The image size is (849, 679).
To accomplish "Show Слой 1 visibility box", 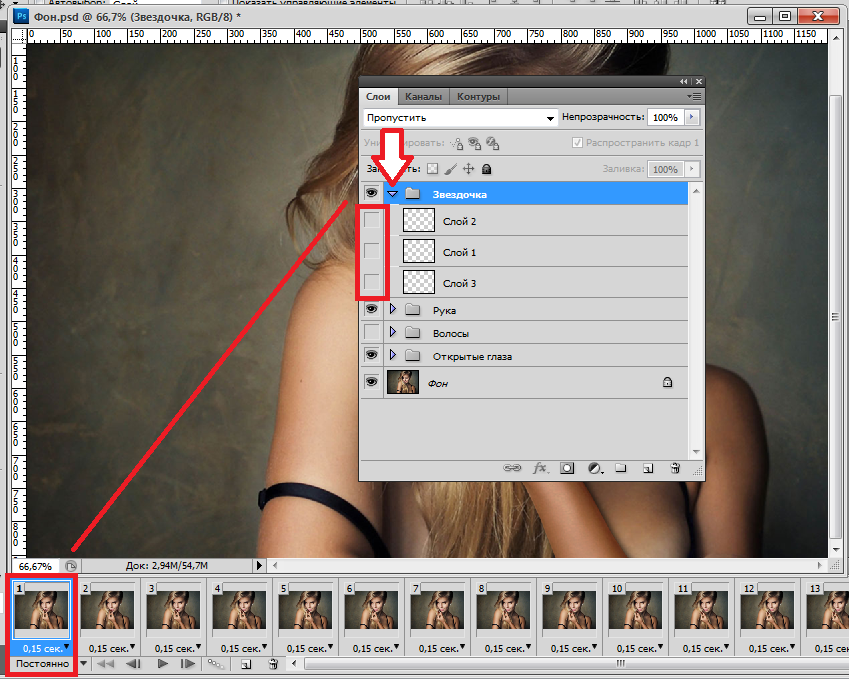I will (x=372, y=251).
